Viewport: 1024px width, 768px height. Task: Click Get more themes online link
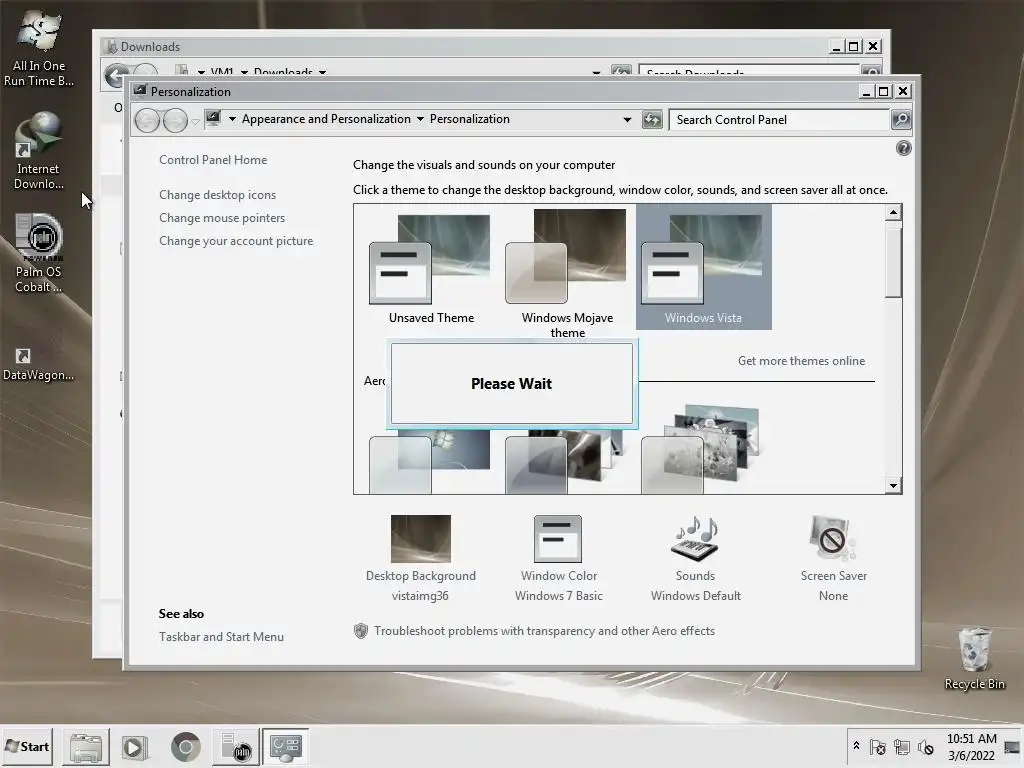pos(801,360)
